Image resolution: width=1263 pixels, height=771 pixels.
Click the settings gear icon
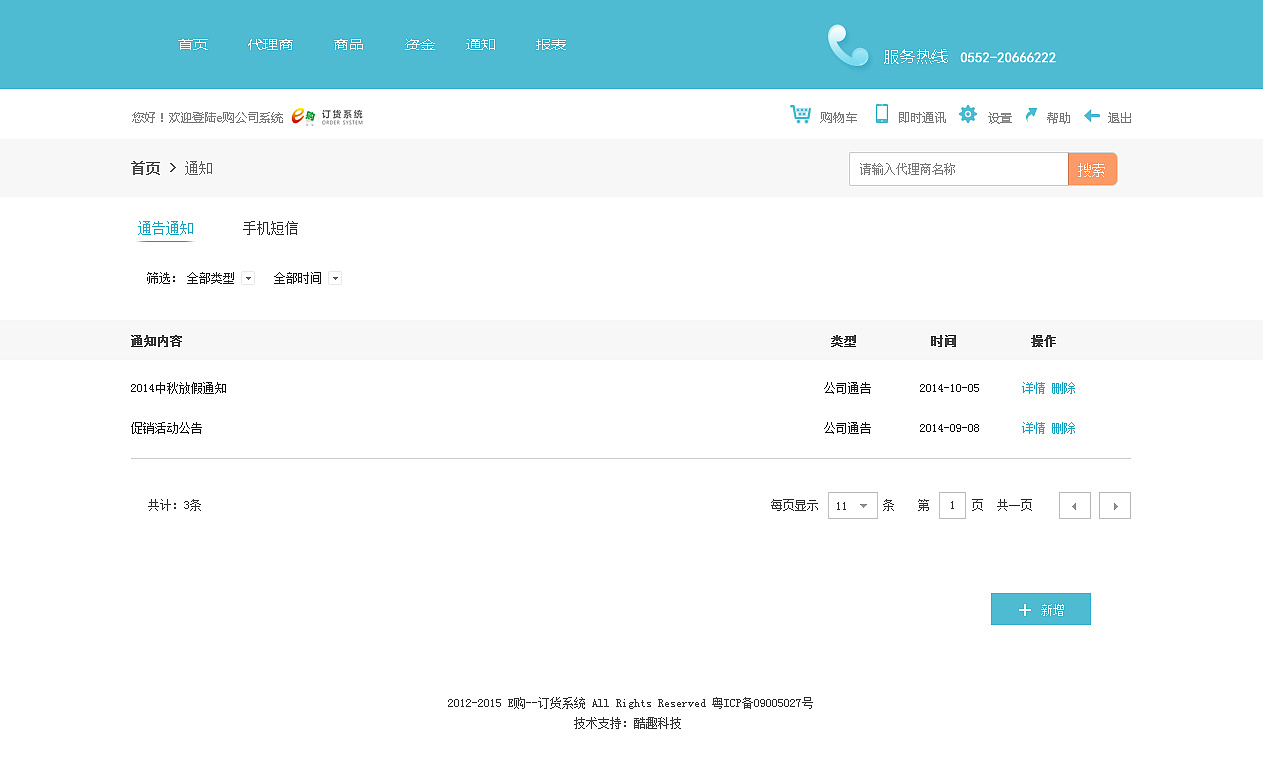(967, 114)
